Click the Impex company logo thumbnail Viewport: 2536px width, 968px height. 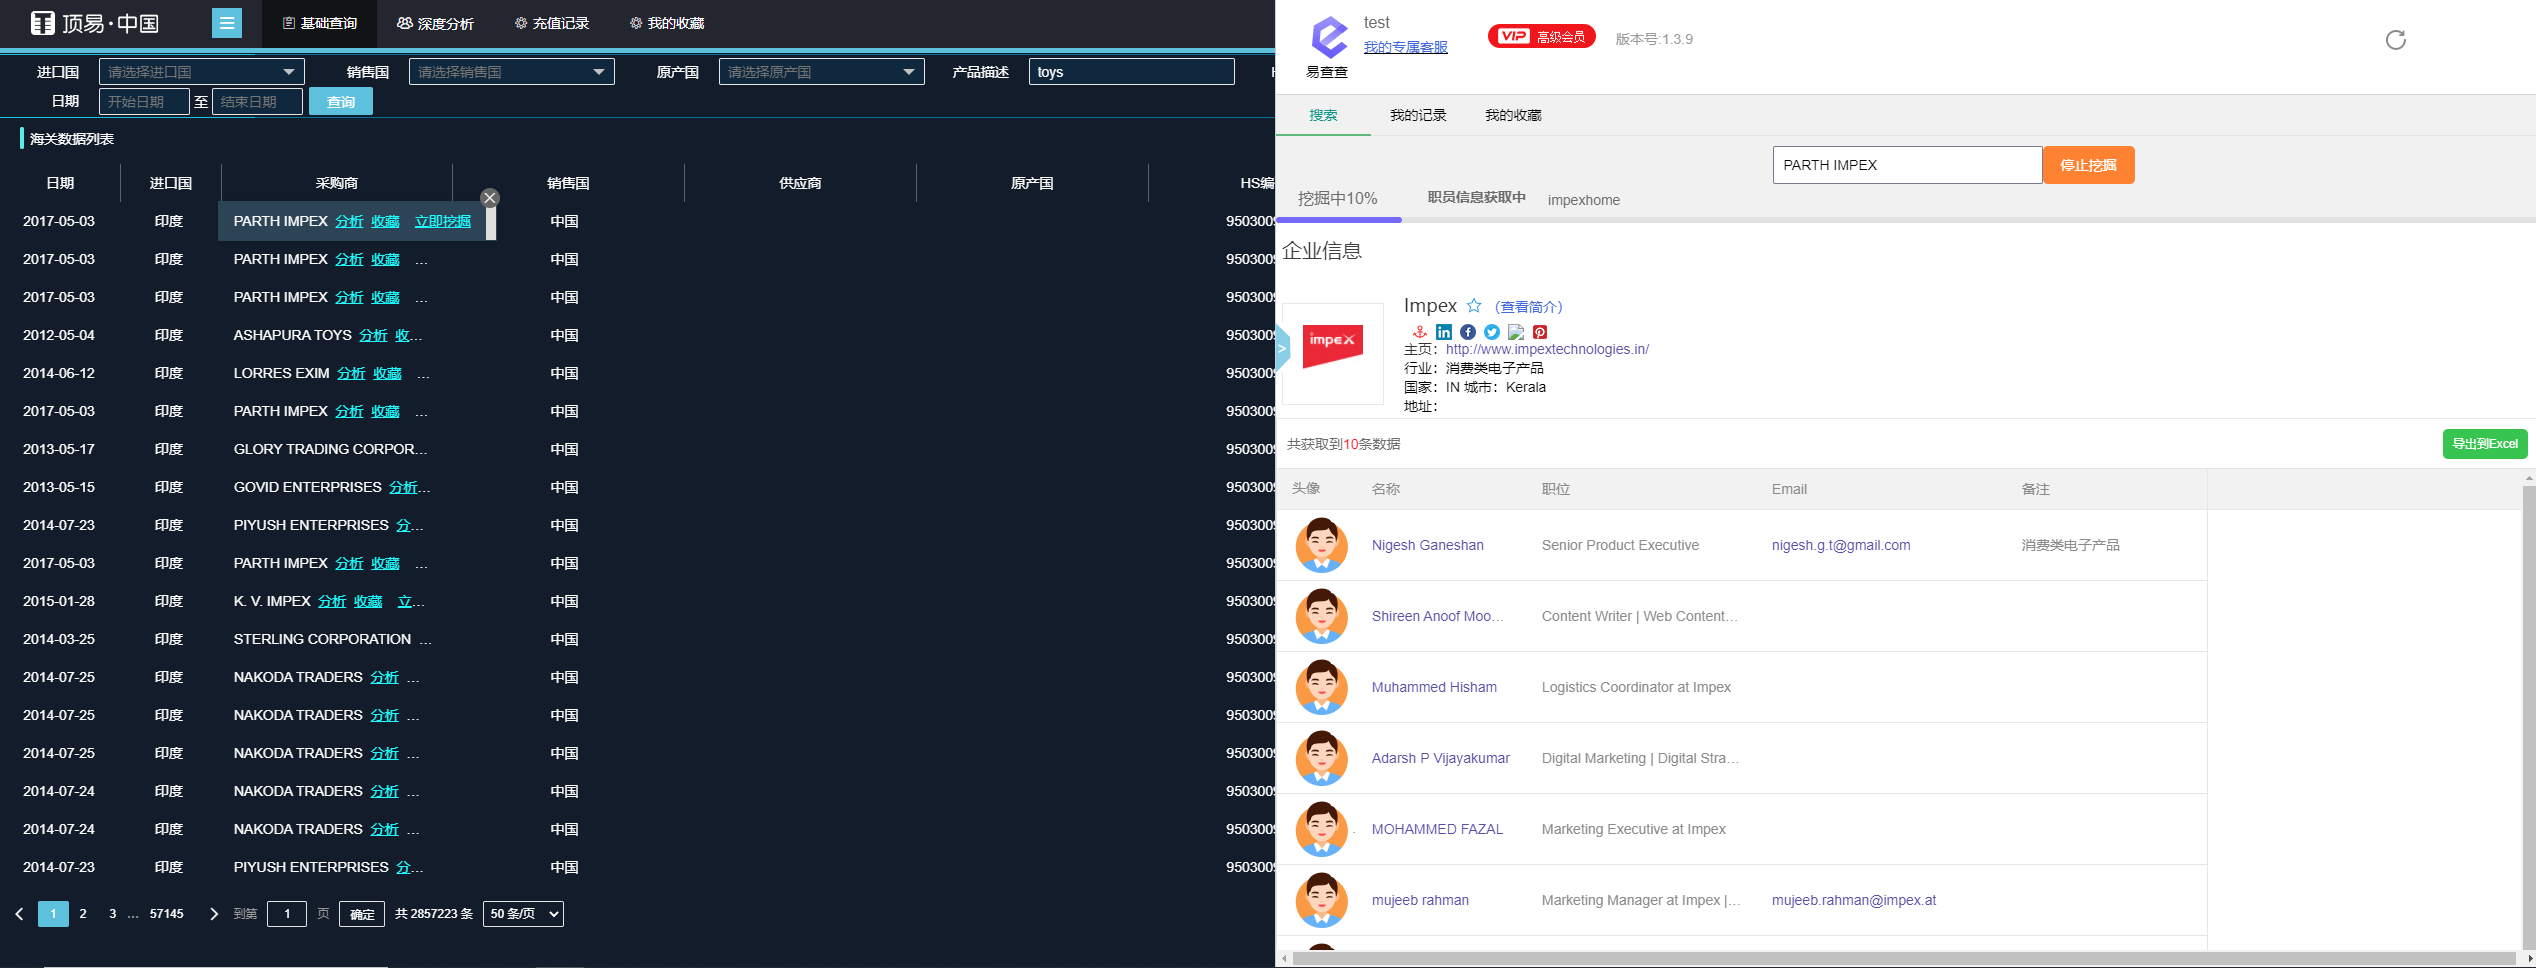[1333, 353]
